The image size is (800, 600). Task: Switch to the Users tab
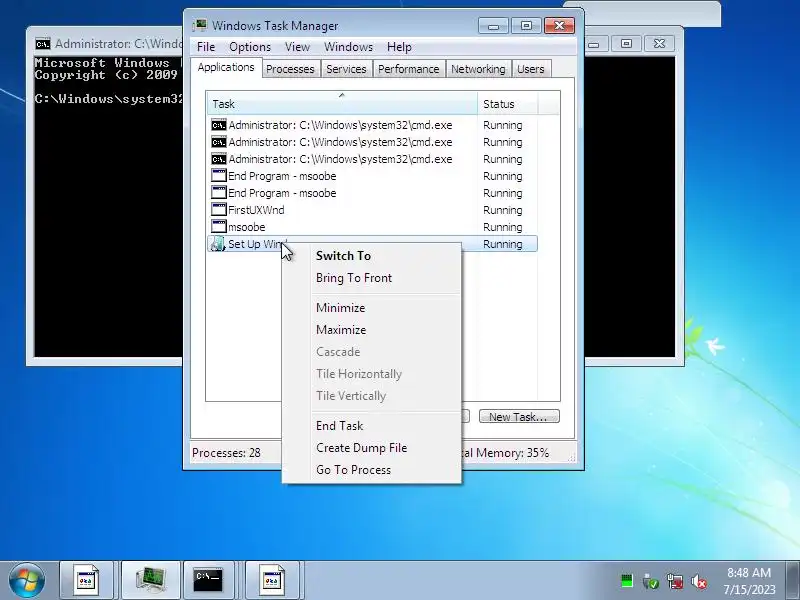tap(531, 69)
